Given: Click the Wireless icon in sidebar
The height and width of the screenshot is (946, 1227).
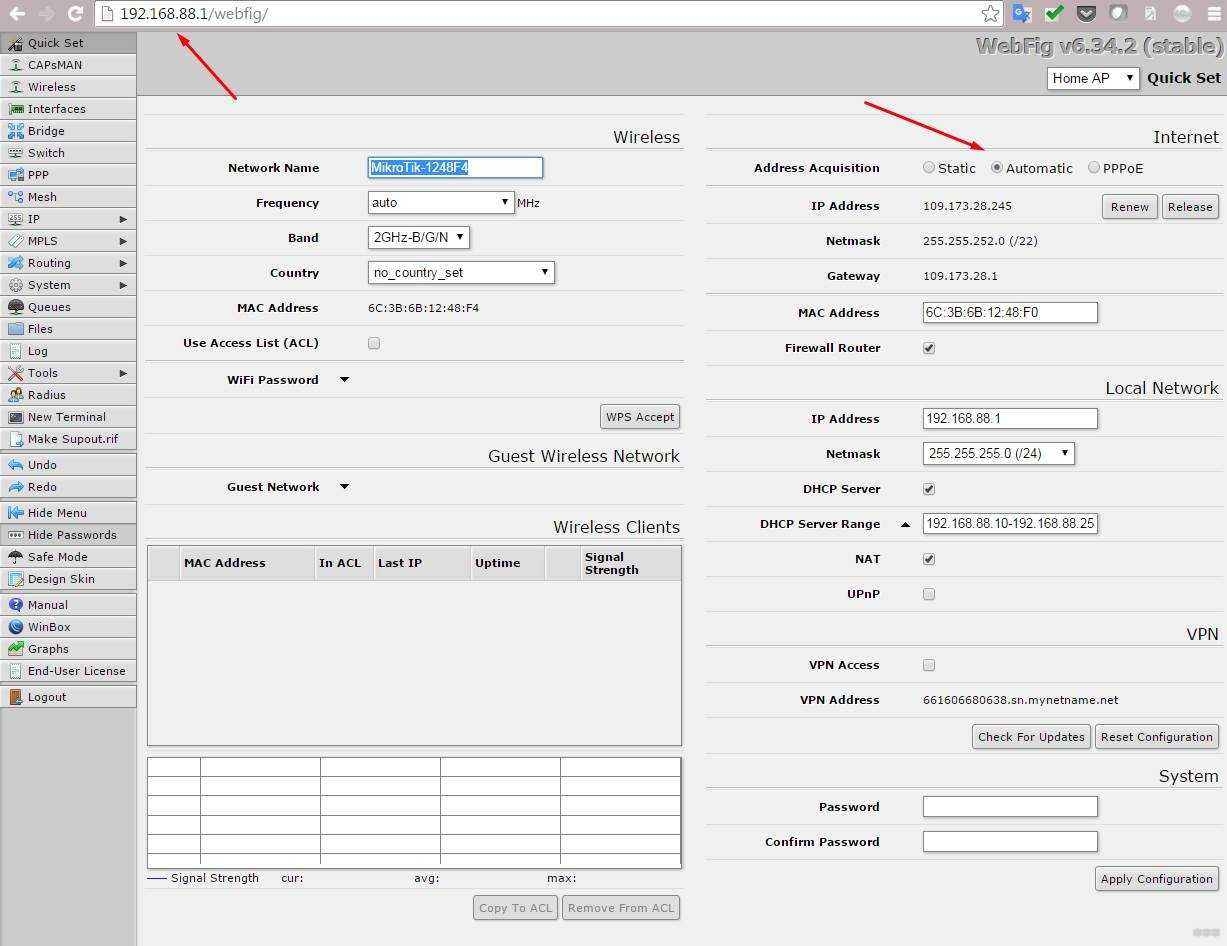Looking at the screenshot, I should tap(16, 87).
